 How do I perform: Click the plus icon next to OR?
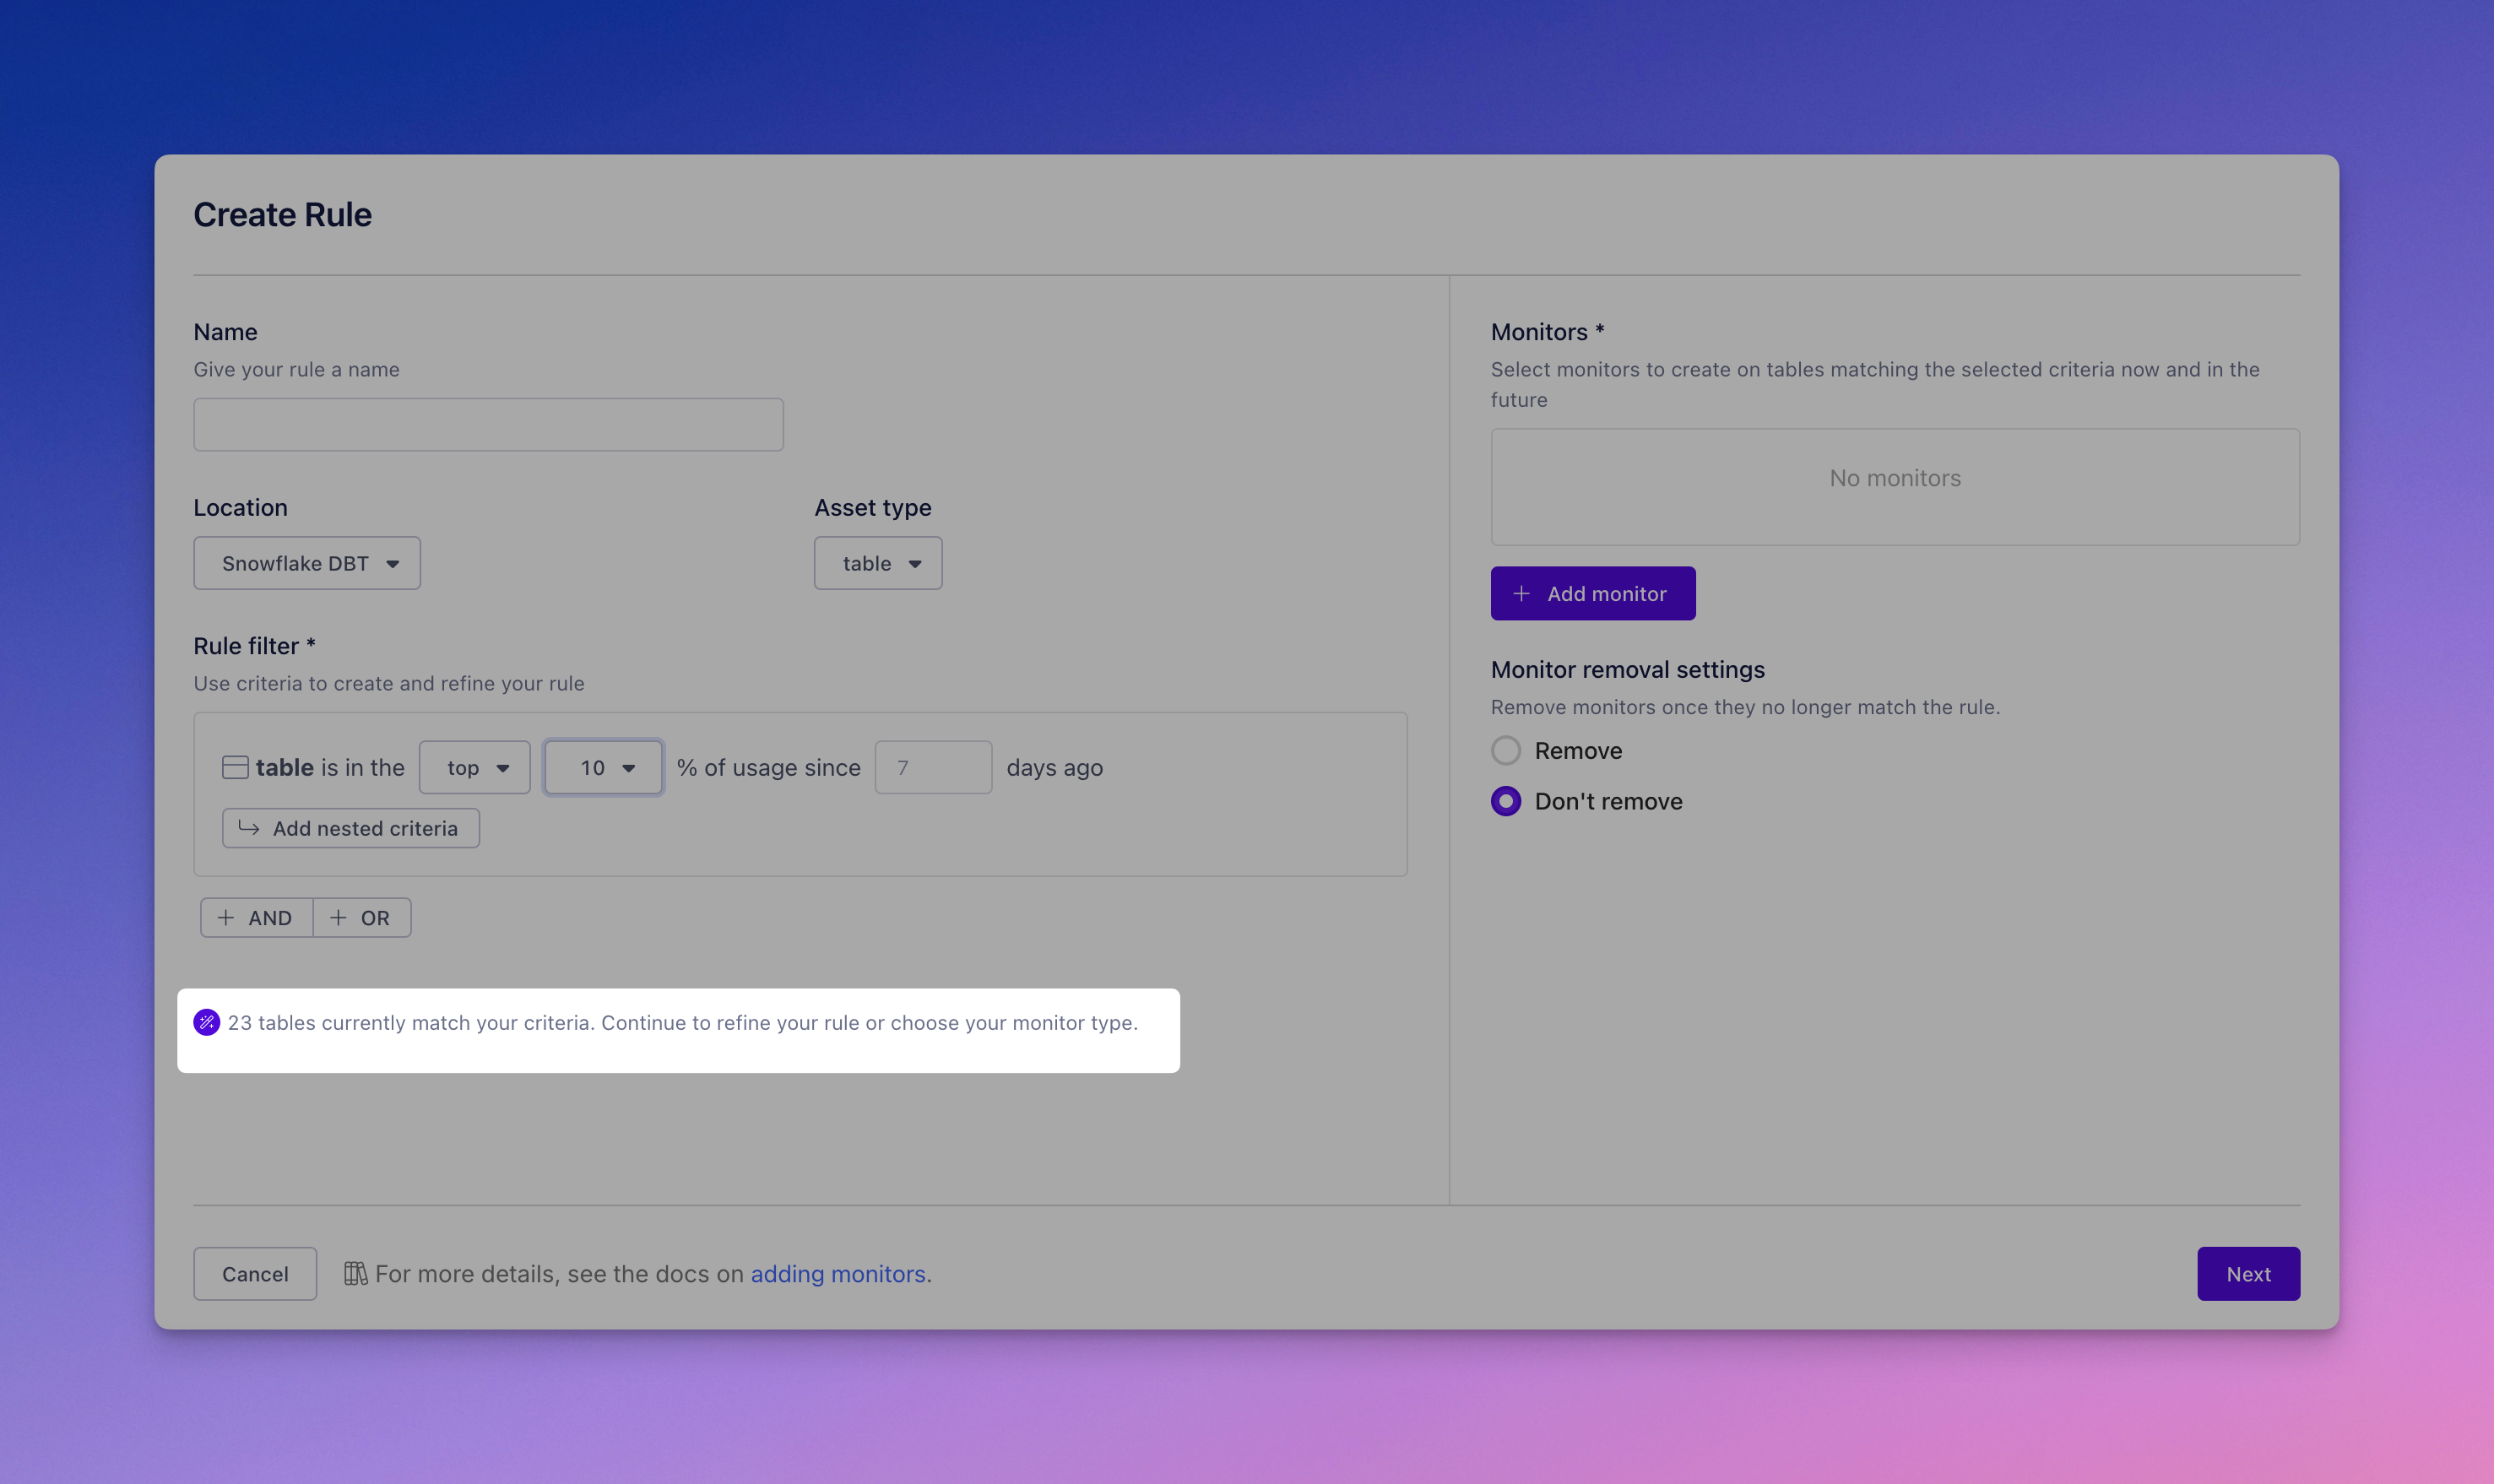(x=339, y=917)
